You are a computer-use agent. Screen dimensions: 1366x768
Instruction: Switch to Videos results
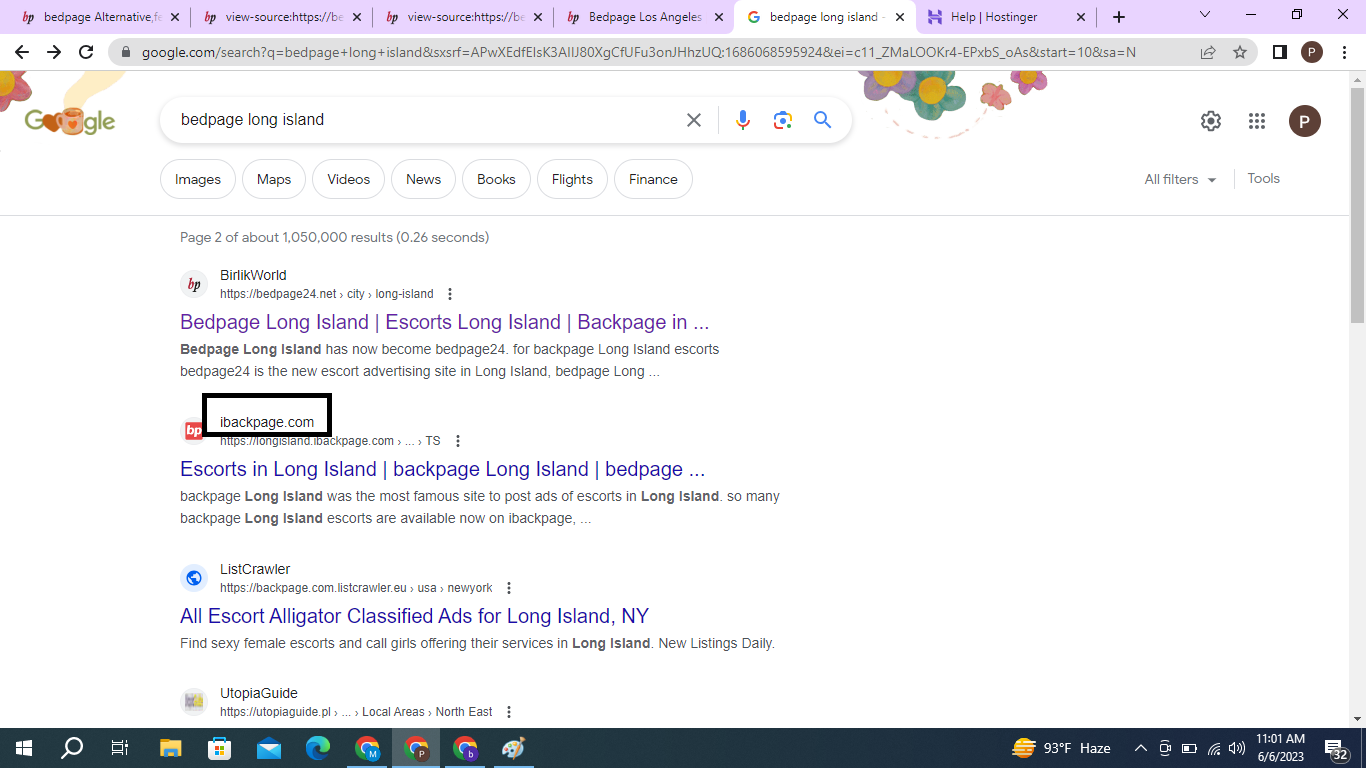point(349,180)
